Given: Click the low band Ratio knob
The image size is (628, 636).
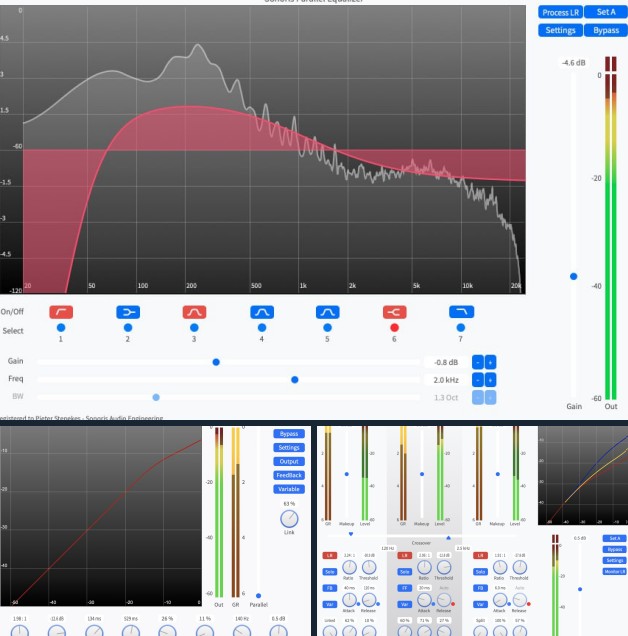Looking at the screenshot, I should point(349,567).
